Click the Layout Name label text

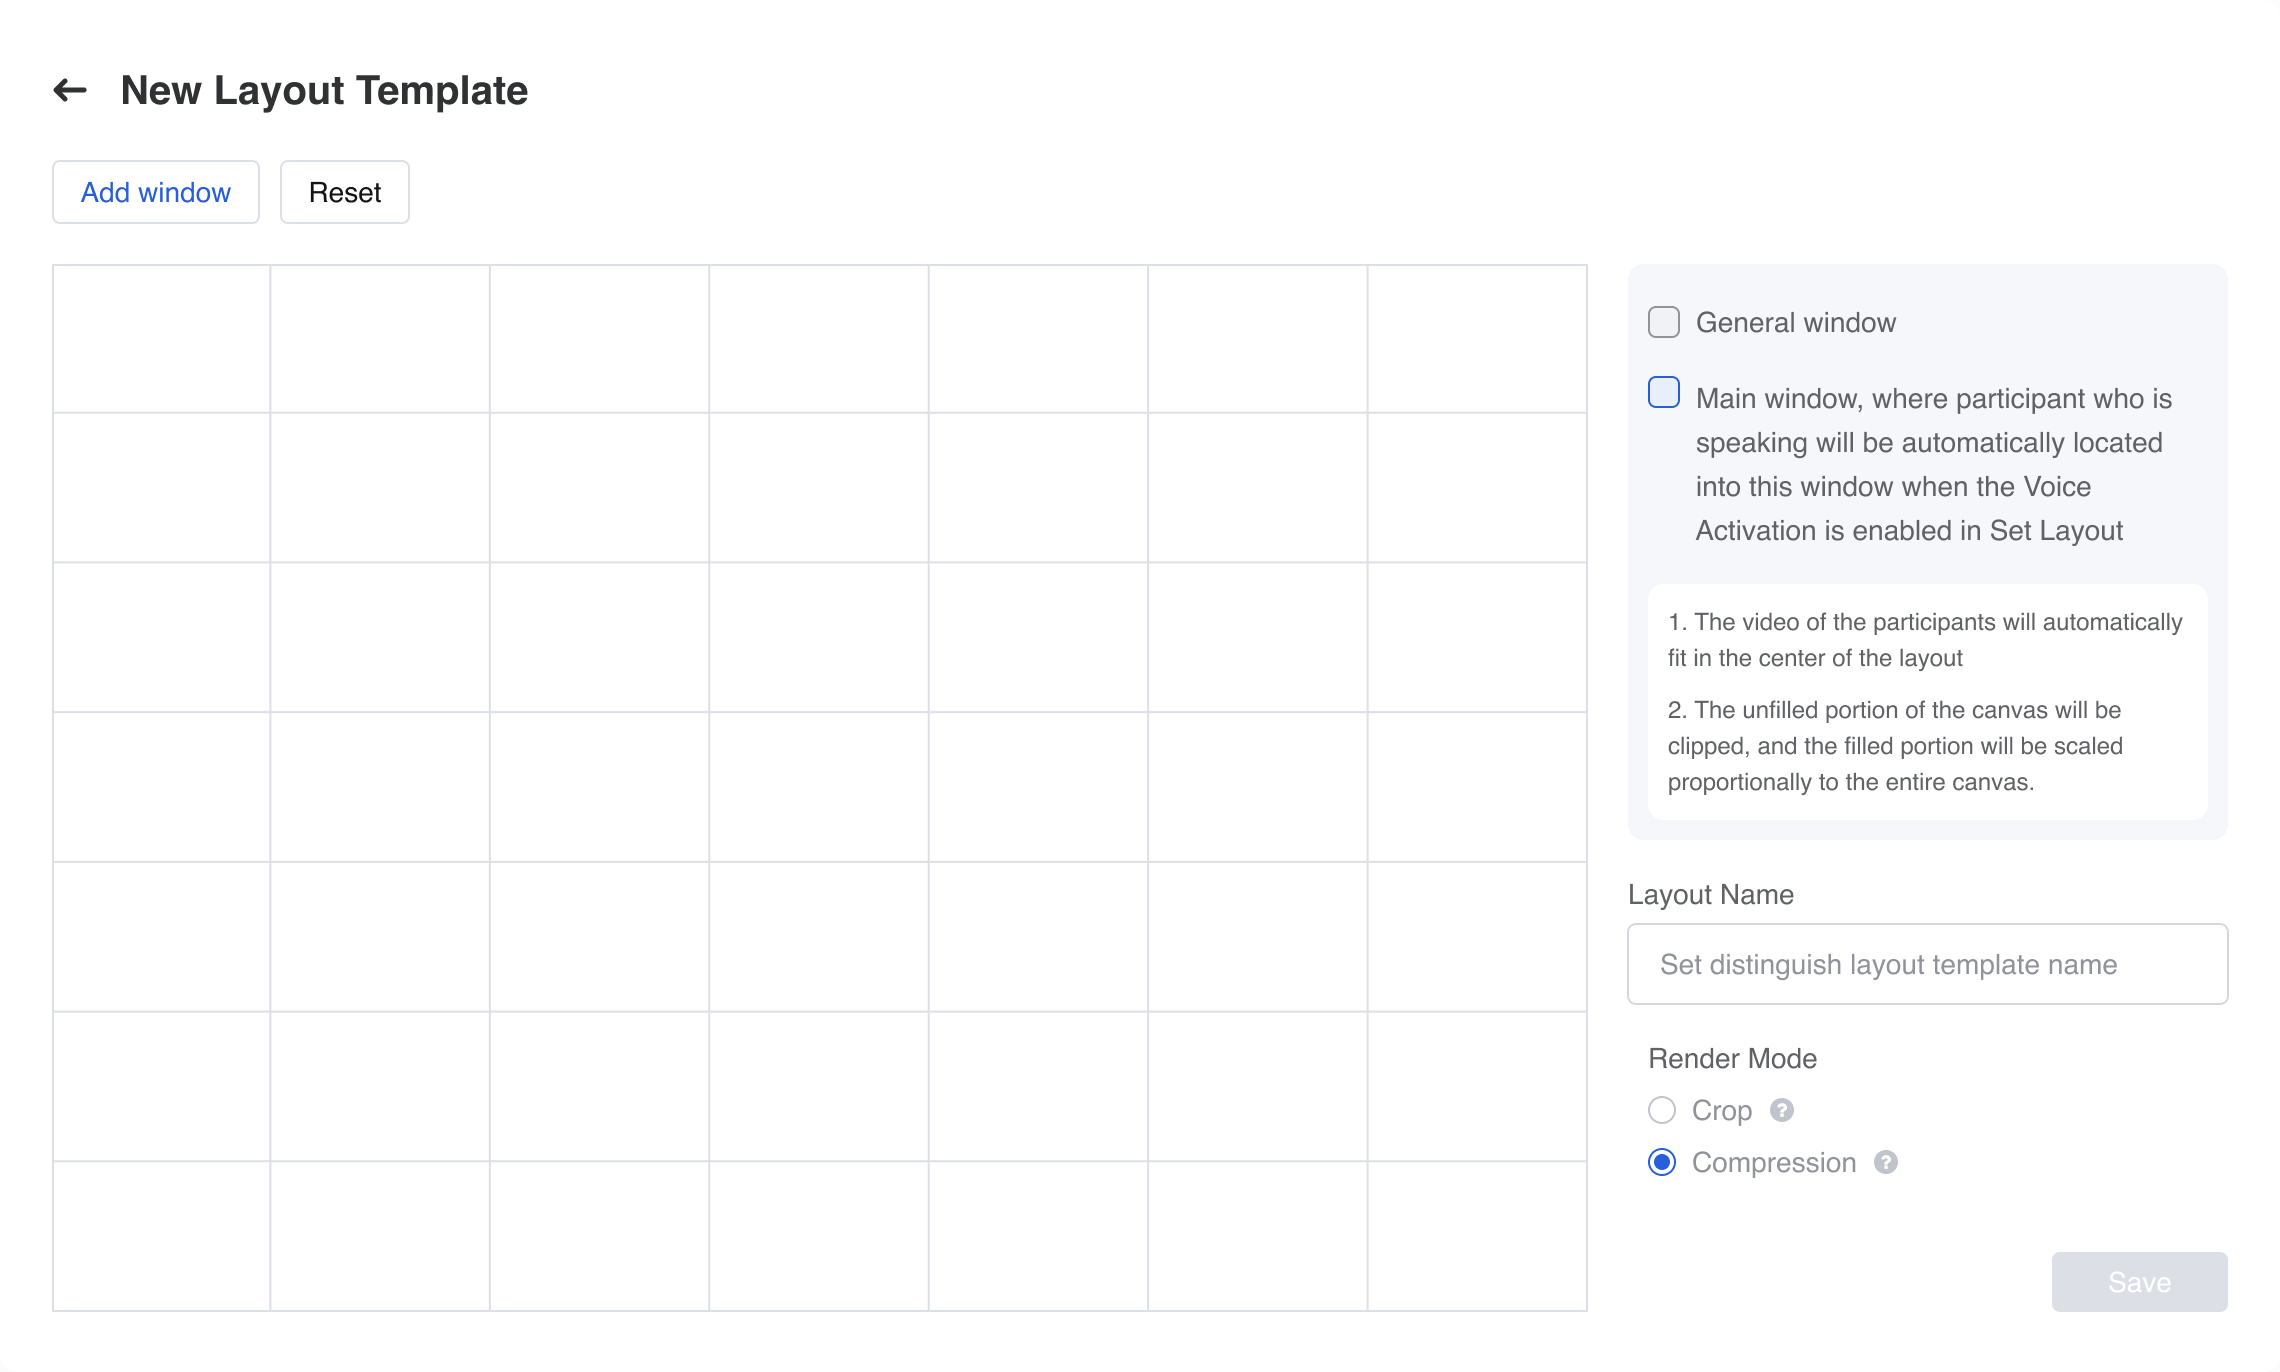(x=1710, y=894)
